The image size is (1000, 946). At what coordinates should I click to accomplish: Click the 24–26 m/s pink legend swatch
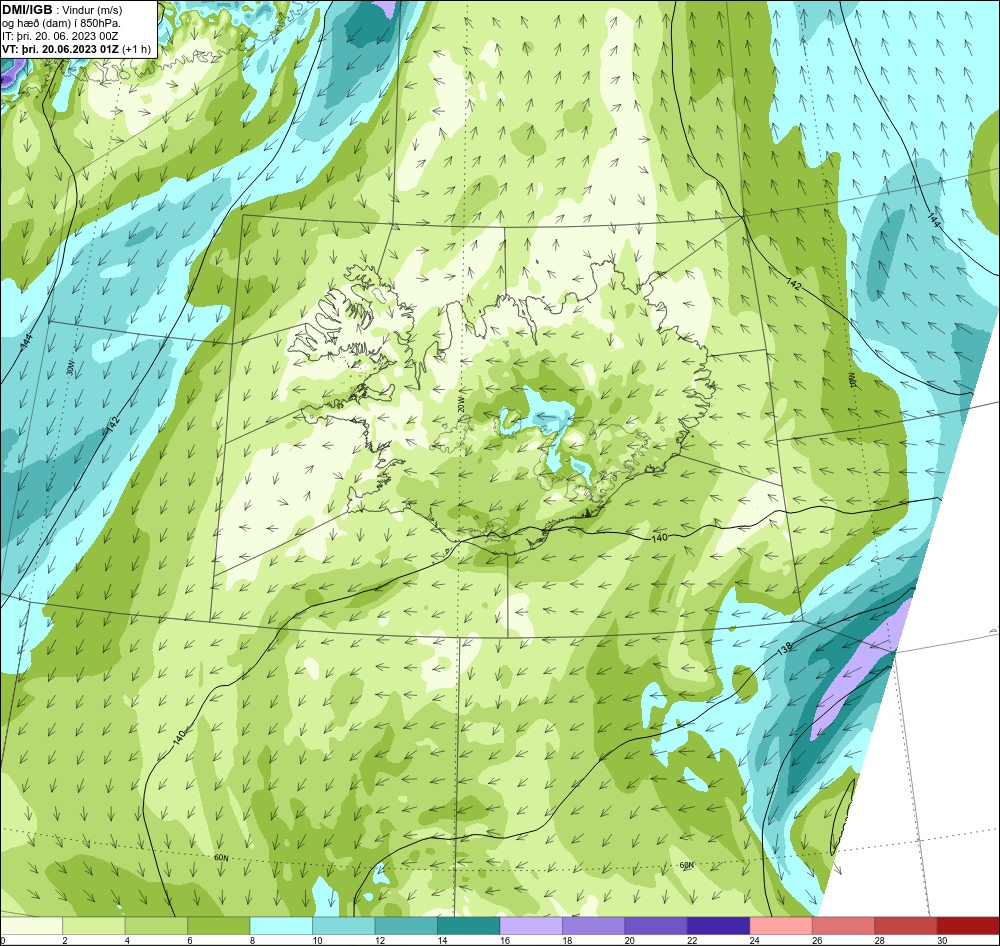point(781,926)
